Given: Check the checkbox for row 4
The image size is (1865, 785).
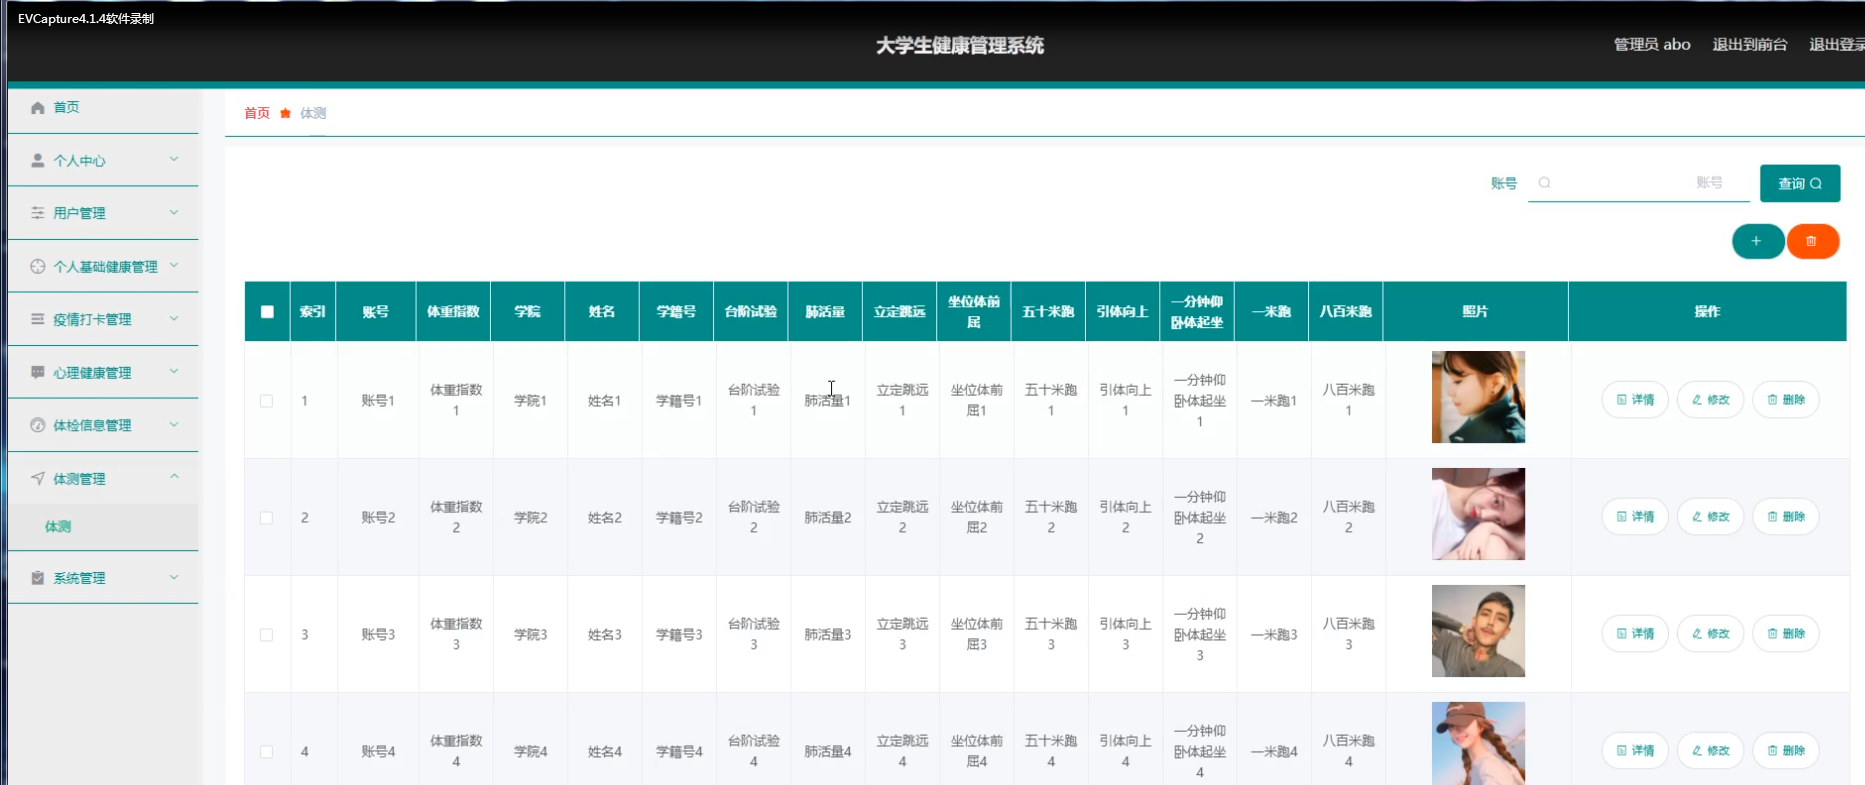Looking at the screenshot, I should [x=266, y=752].
